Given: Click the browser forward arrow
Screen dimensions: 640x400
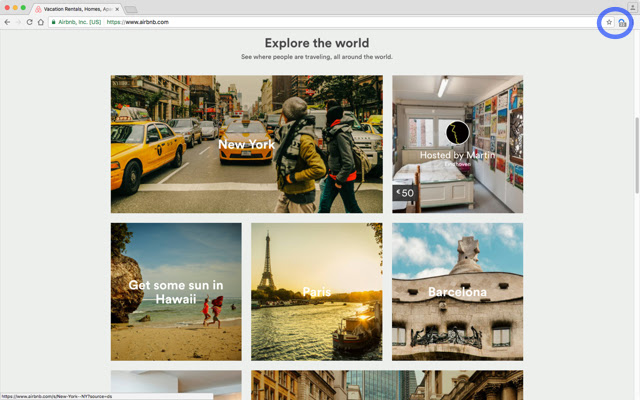Looking at the screenshot, I should pos(18,22).
